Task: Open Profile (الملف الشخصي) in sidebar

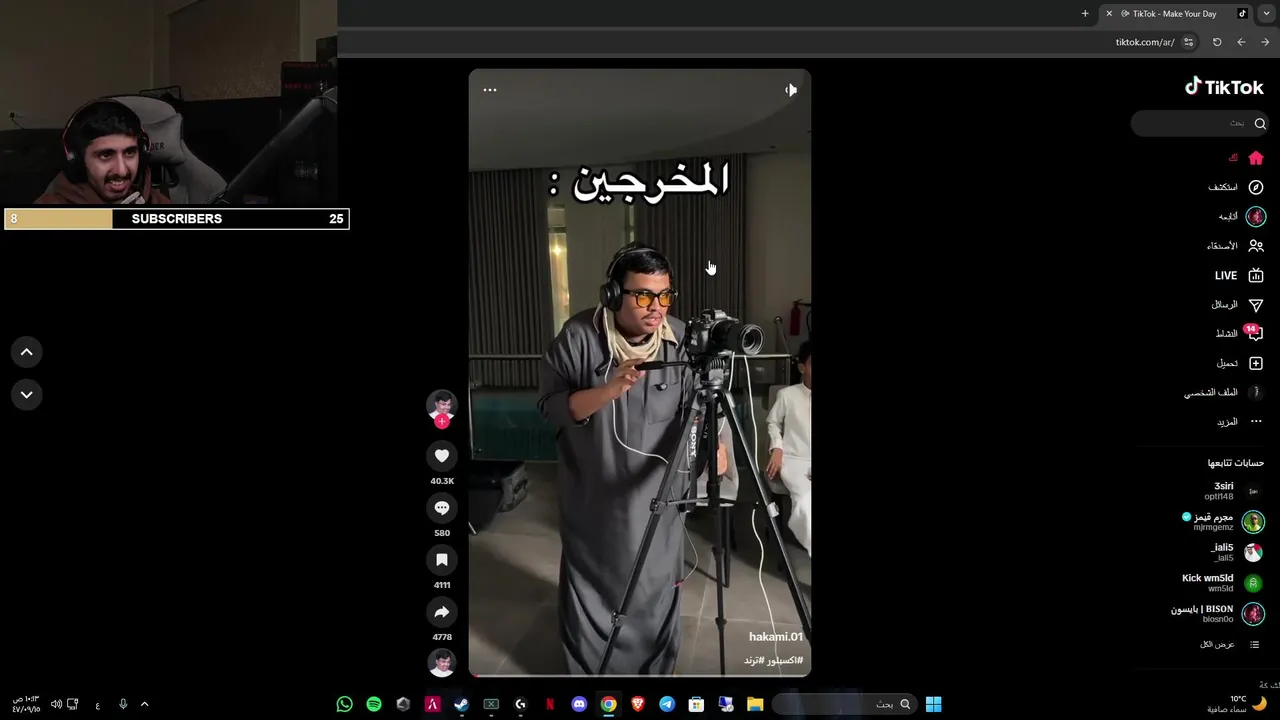Action: point(1224,392)
